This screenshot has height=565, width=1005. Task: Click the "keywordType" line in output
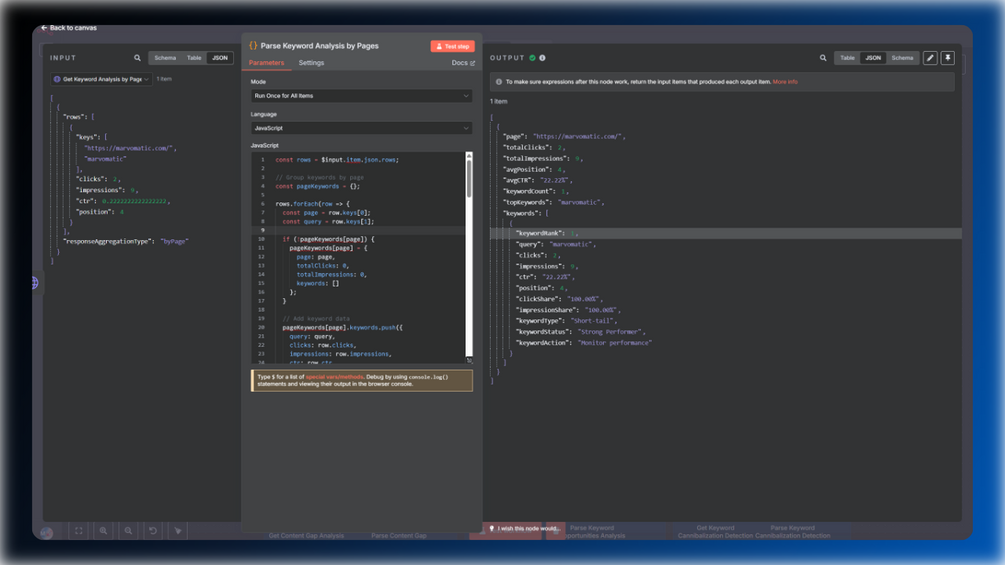pos(567,320)
